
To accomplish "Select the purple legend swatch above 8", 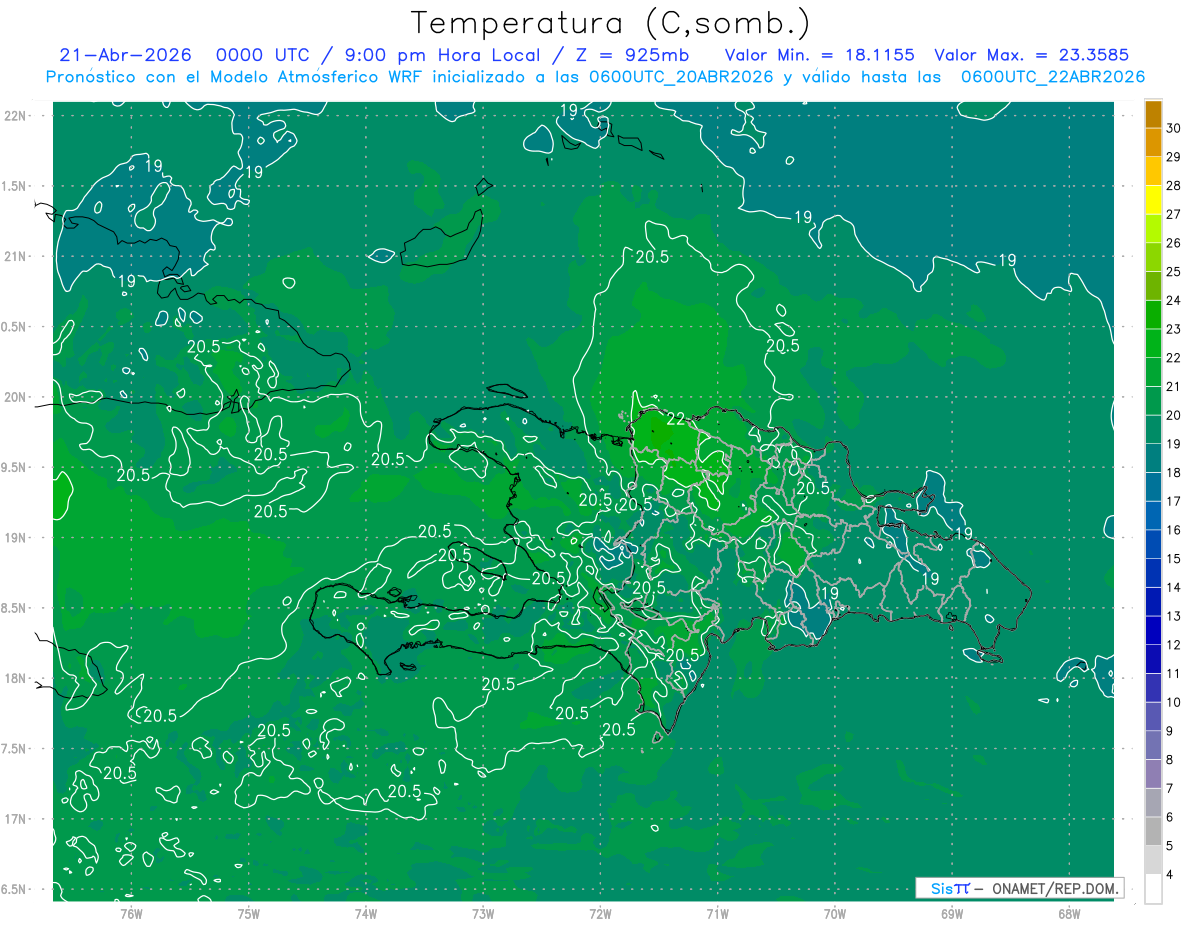I will click(x=1153, y=745).
